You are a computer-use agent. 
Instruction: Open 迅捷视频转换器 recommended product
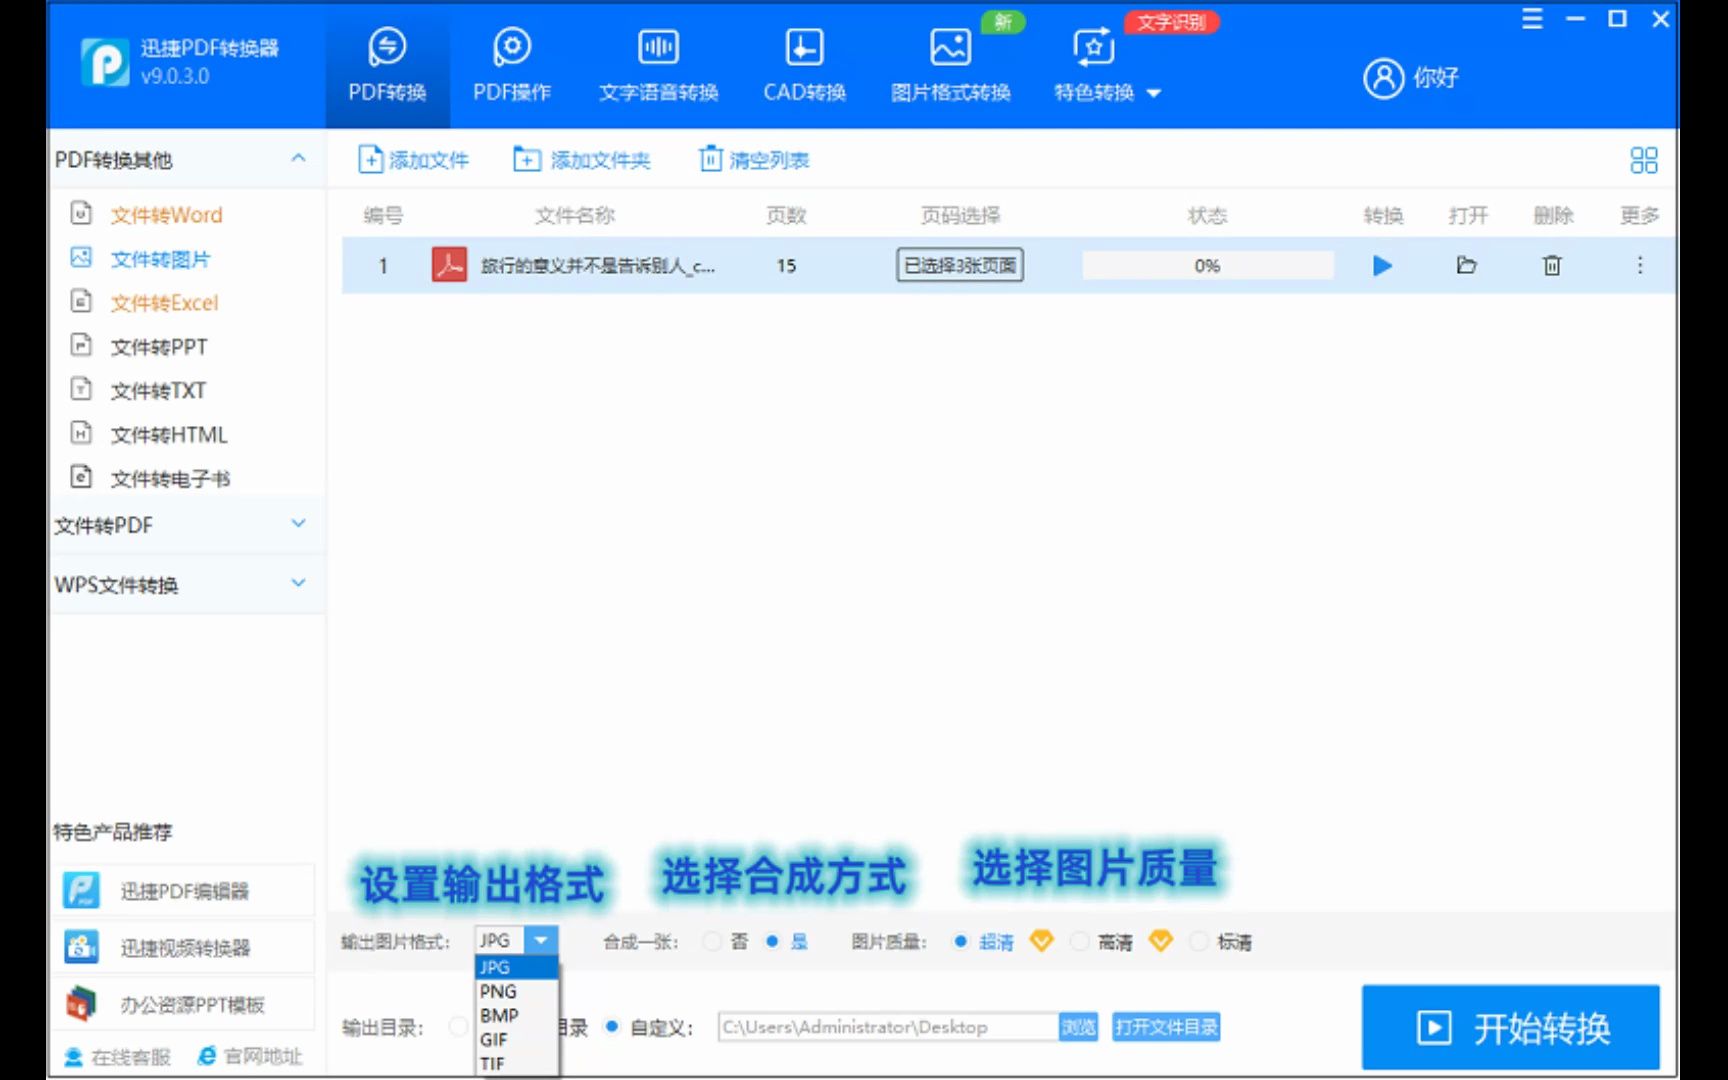[x=185, y=947]
